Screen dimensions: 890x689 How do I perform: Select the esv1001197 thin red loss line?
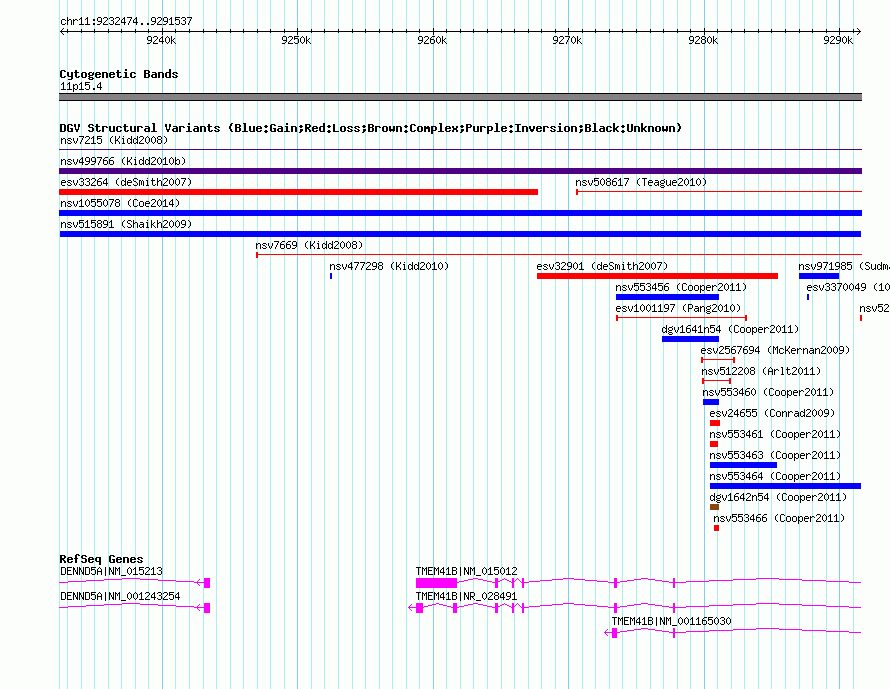coord(681,318)
